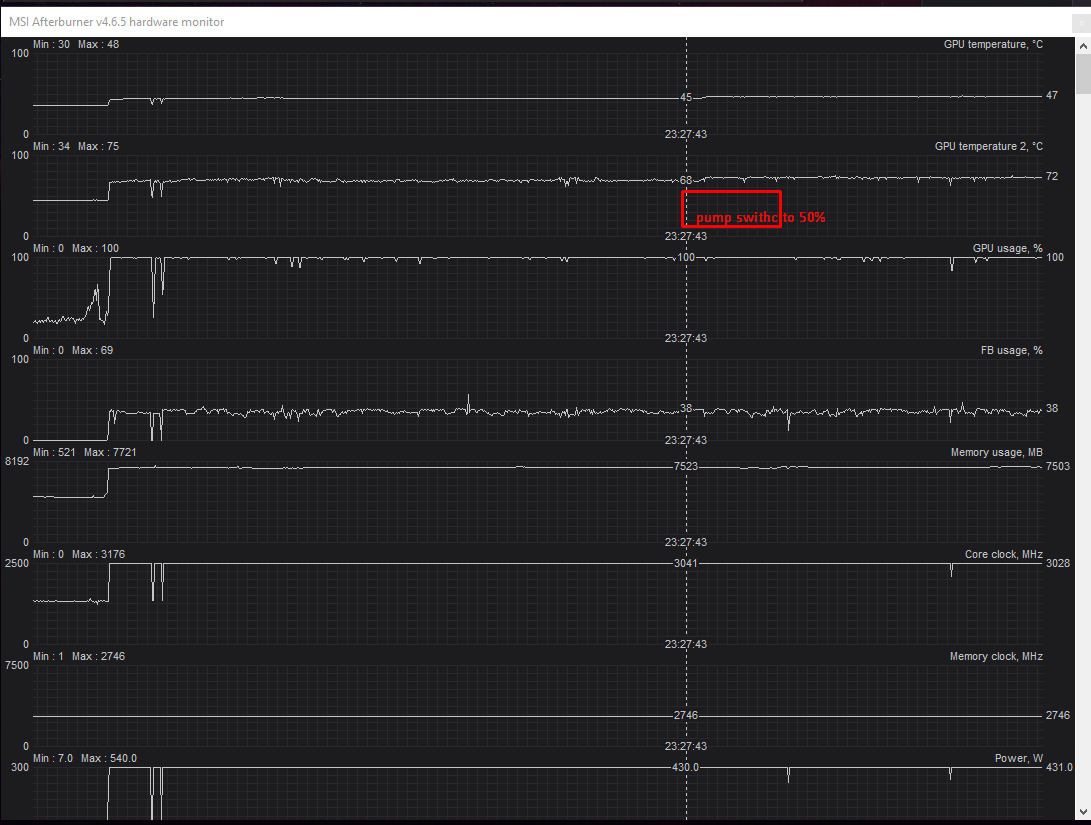Image resolution: width=1091 pixels, height=825 pixels.
Task: Click 'Min : 521 Max : 7721' text
Action: [x=85, y=453]
